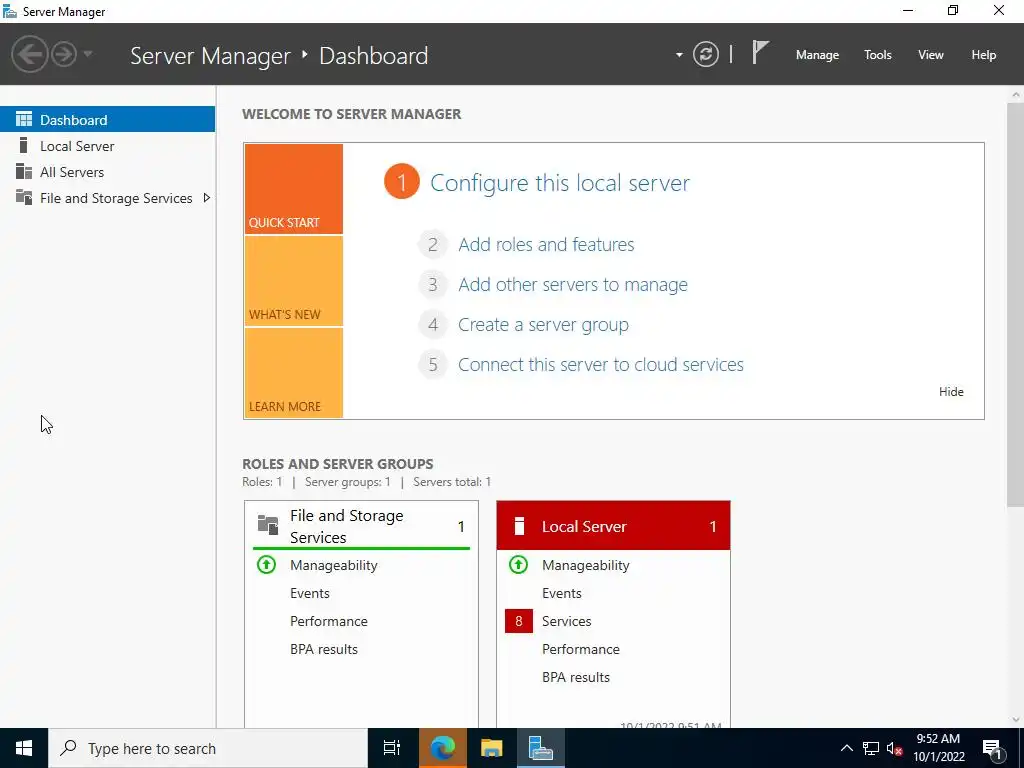Open the red Local Server tile header
The height and width of the screenshot is (768, 1024).
(613, 526)
